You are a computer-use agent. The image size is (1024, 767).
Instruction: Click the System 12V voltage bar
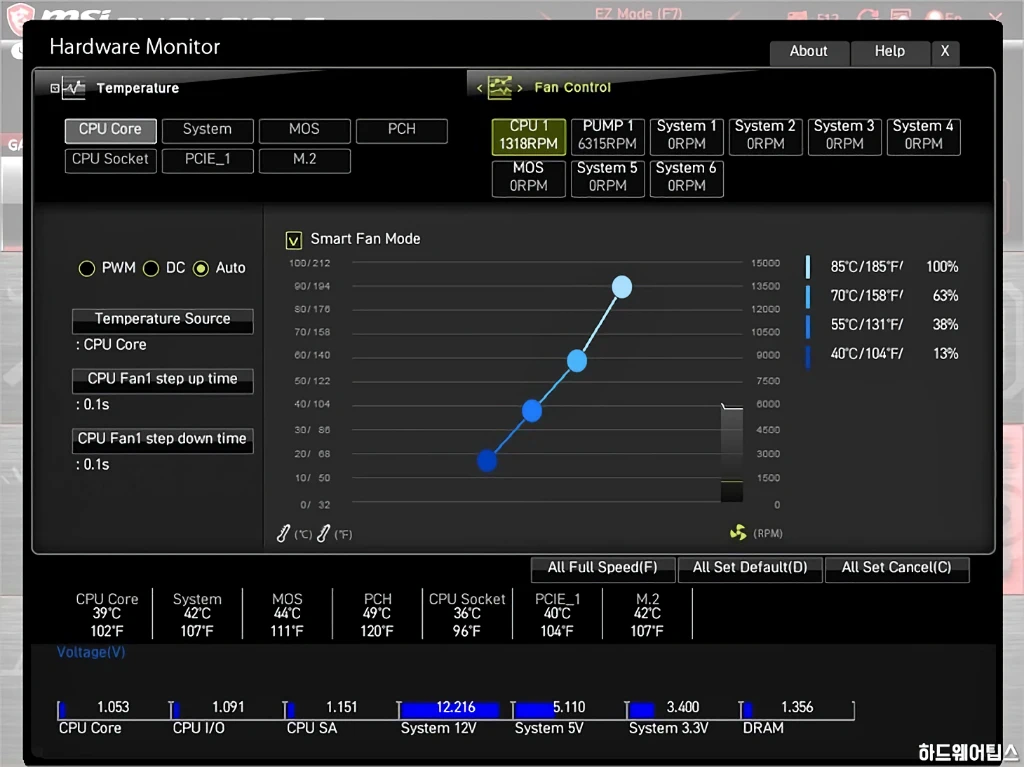click(x=449, y=710)
